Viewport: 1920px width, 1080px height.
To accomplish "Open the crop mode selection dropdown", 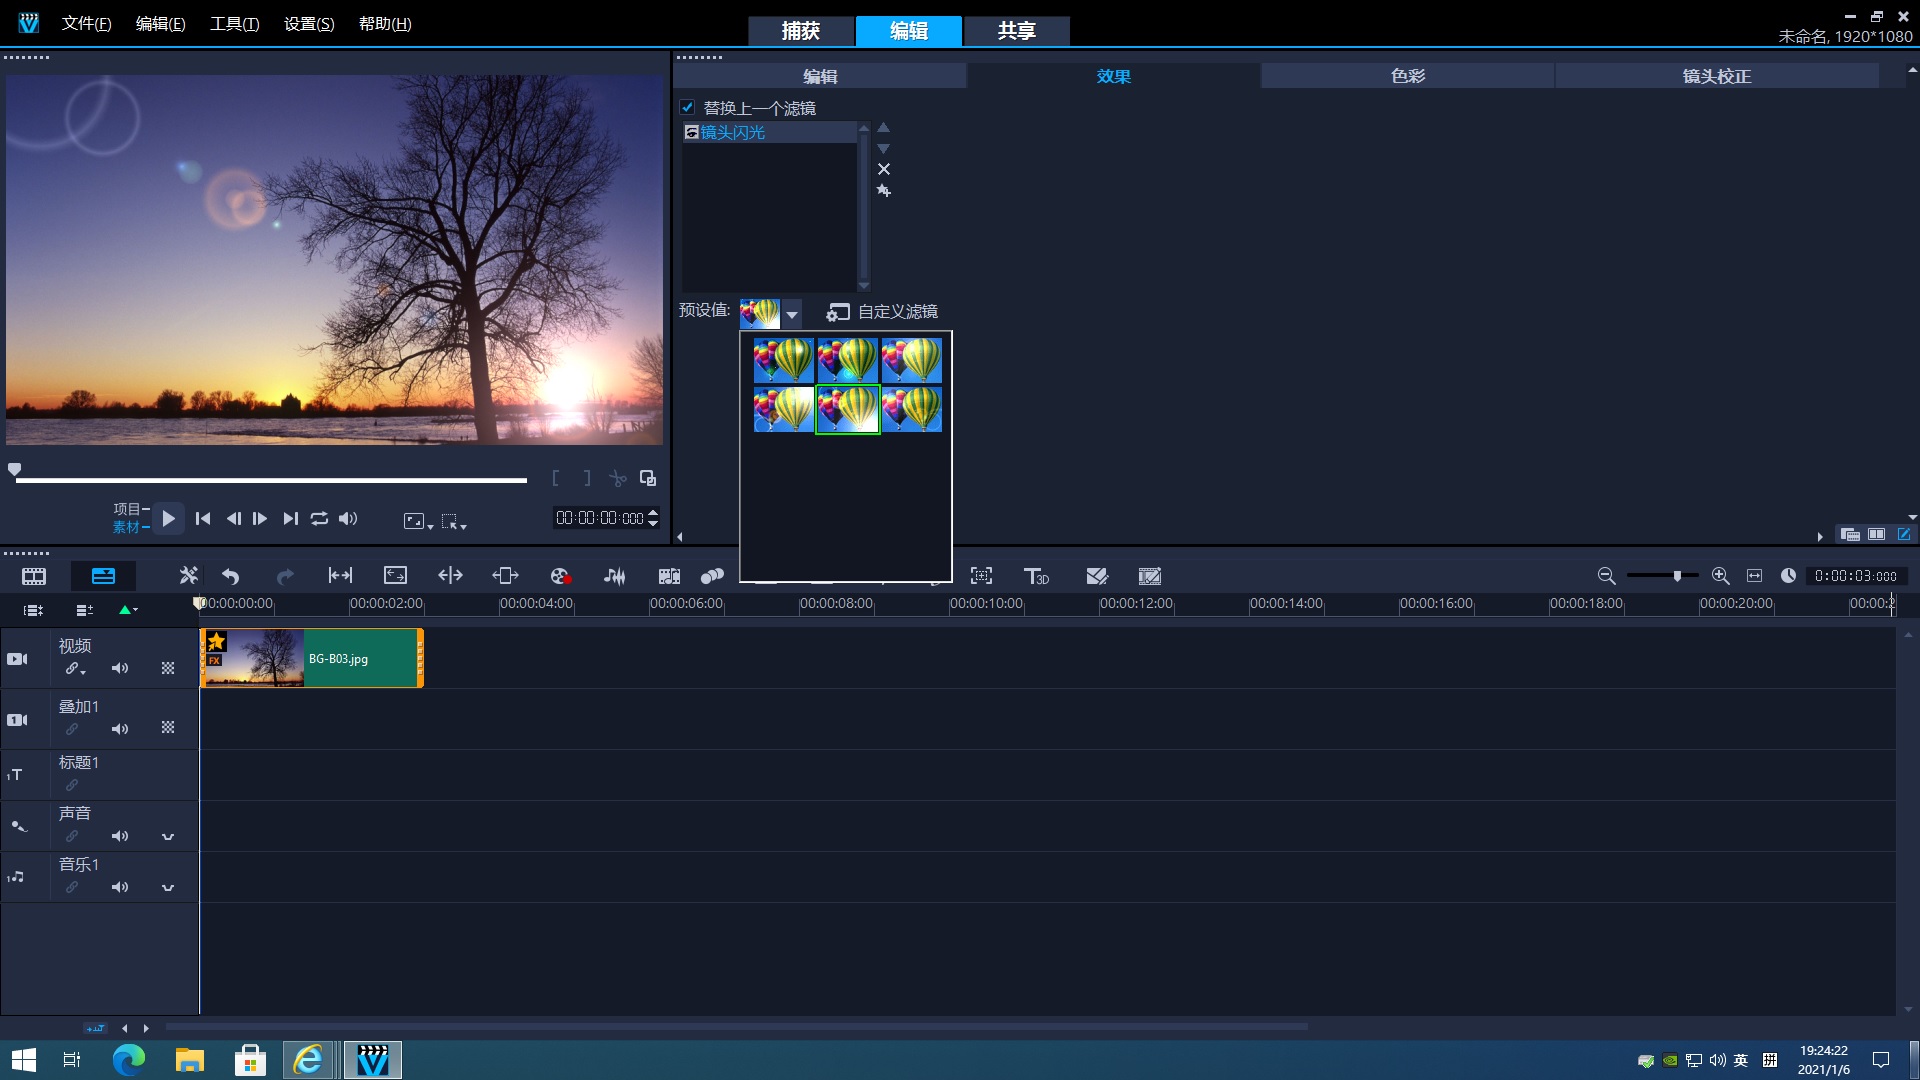I will (454, 521).
